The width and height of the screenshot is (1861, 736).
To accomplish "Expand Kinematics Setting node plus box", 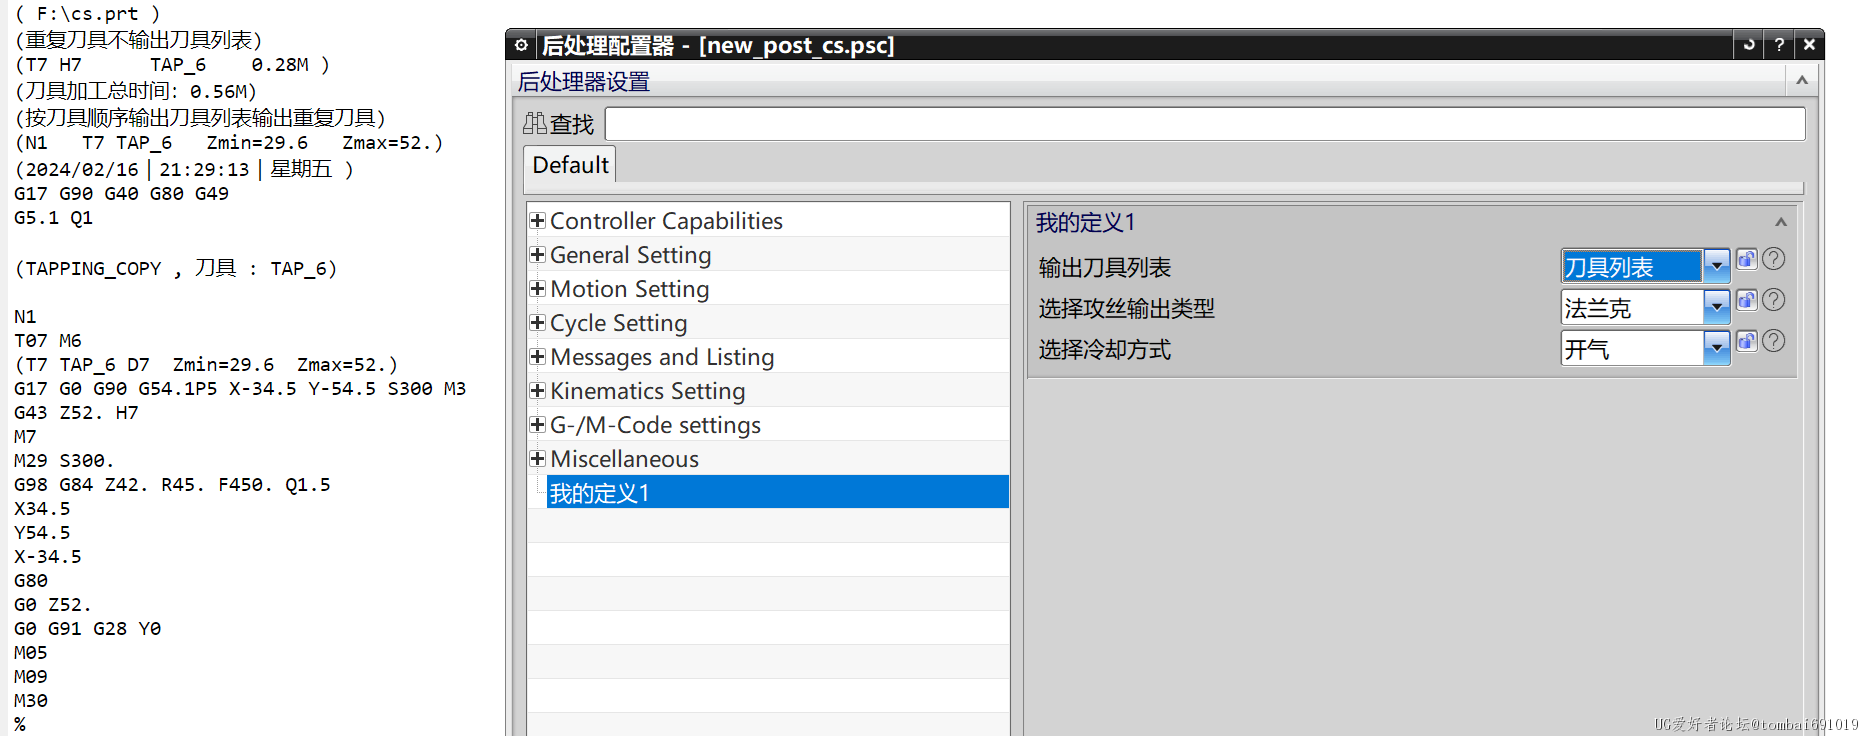I will pos(537,390).
